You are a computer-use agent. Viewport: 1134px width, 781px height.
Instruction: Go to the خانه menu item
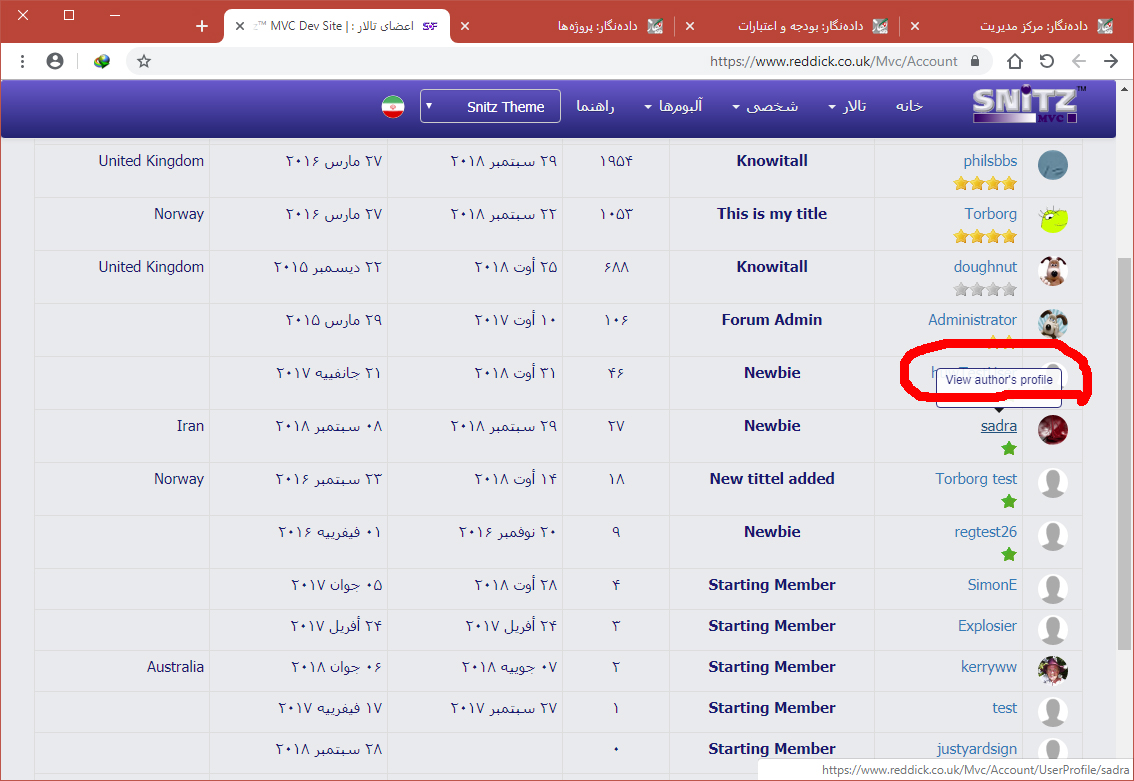coord(908,107)
